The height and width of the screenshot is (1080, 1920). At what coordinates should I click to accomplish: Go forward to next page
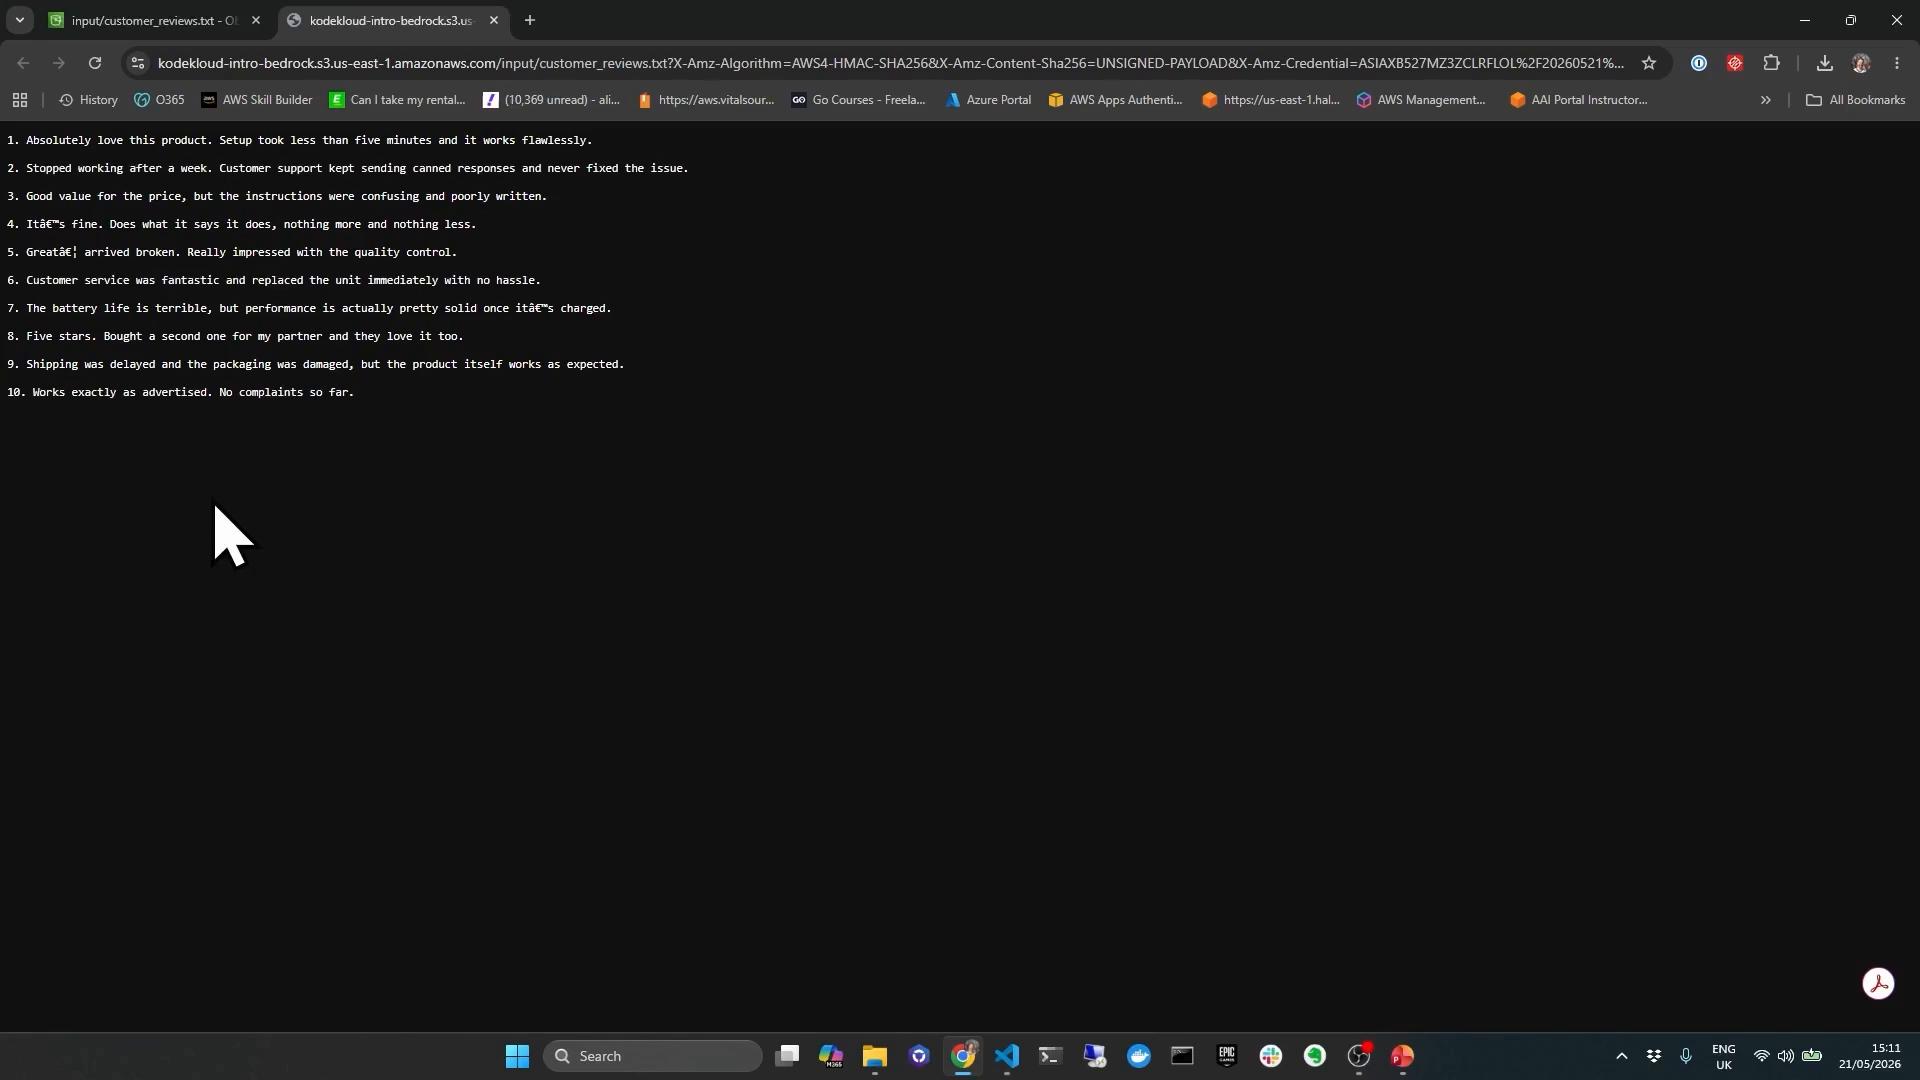point(59,63)
